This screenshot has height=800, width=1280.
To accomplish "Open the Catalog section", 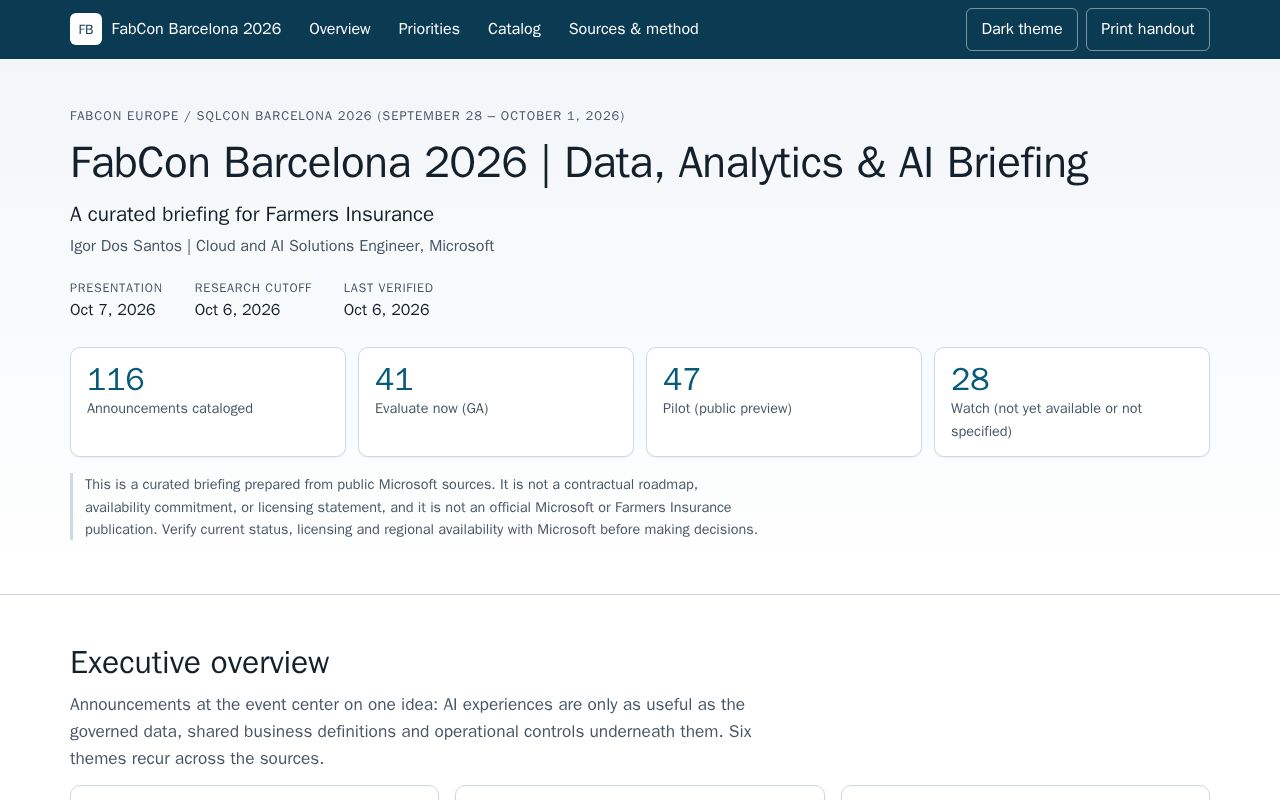I will (x=514, y=29).
